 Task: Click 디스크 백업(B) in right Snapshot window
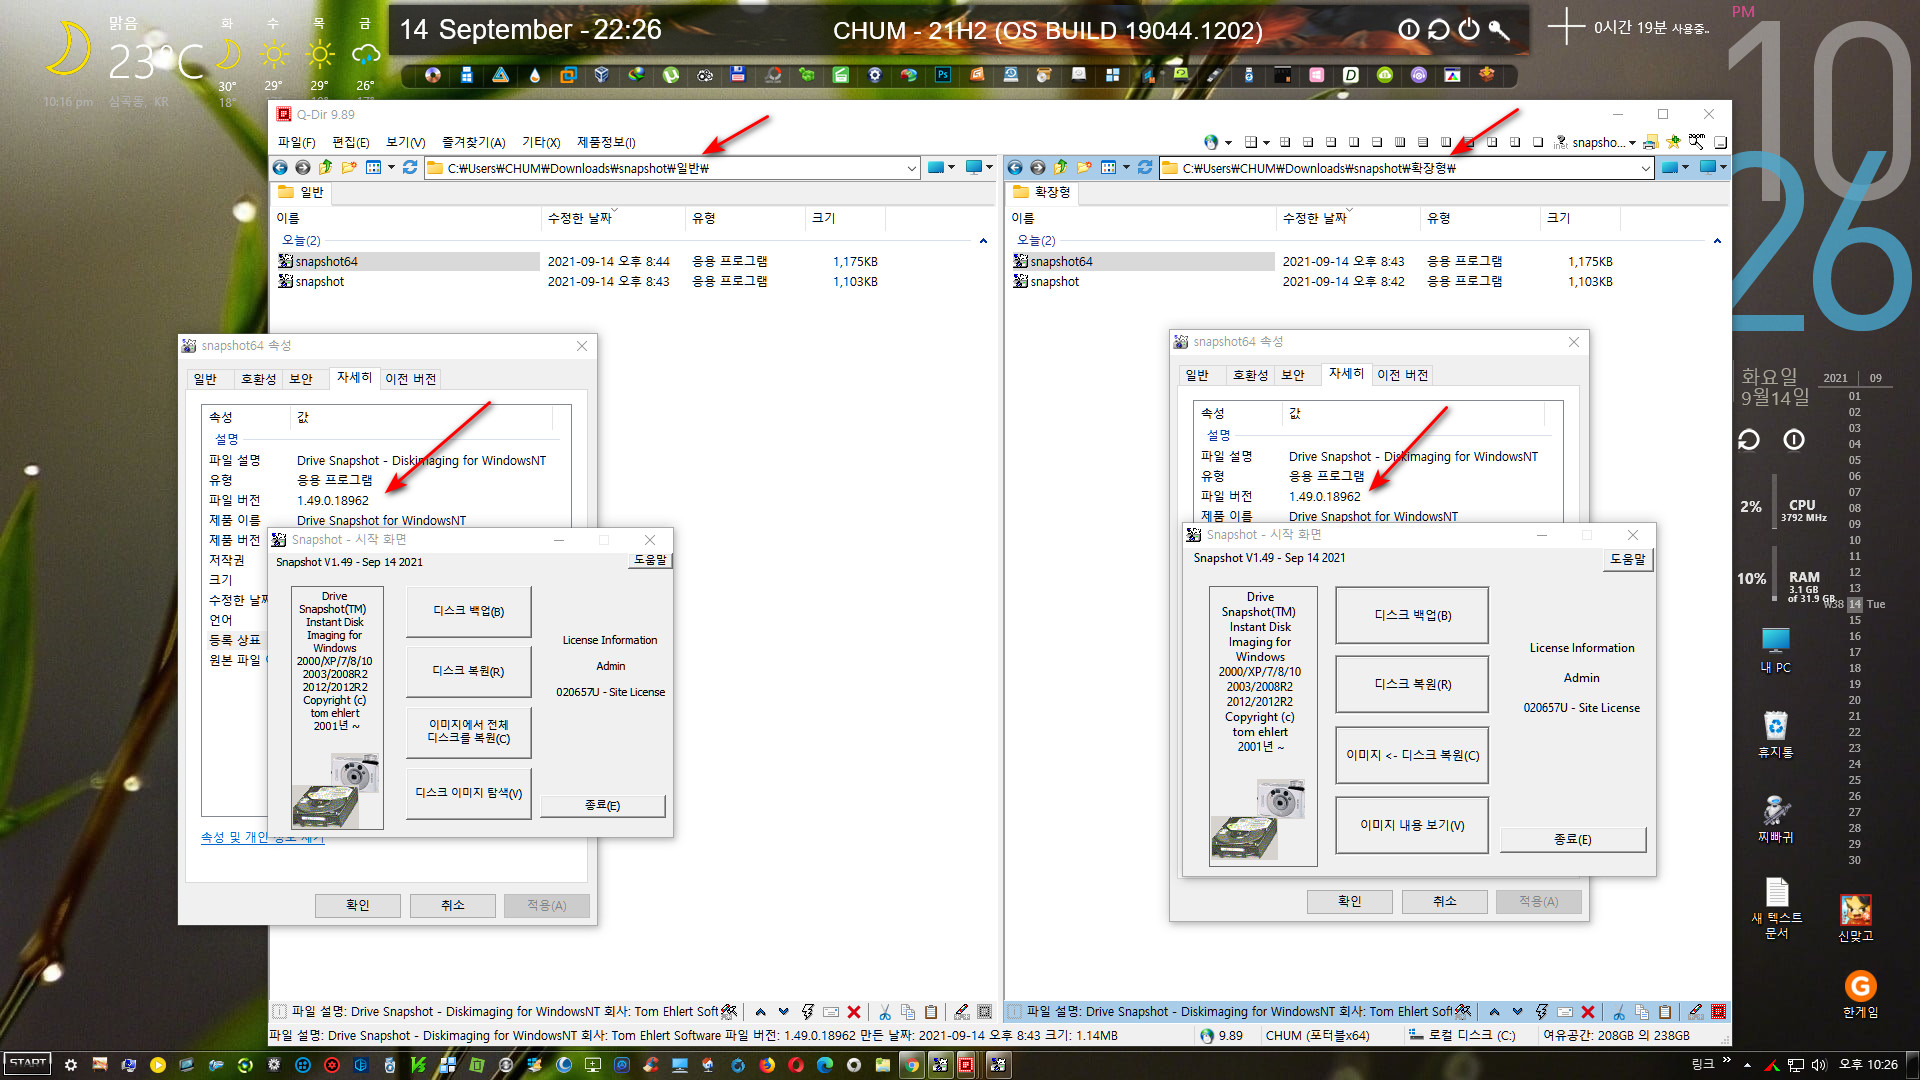[1412, 615]
